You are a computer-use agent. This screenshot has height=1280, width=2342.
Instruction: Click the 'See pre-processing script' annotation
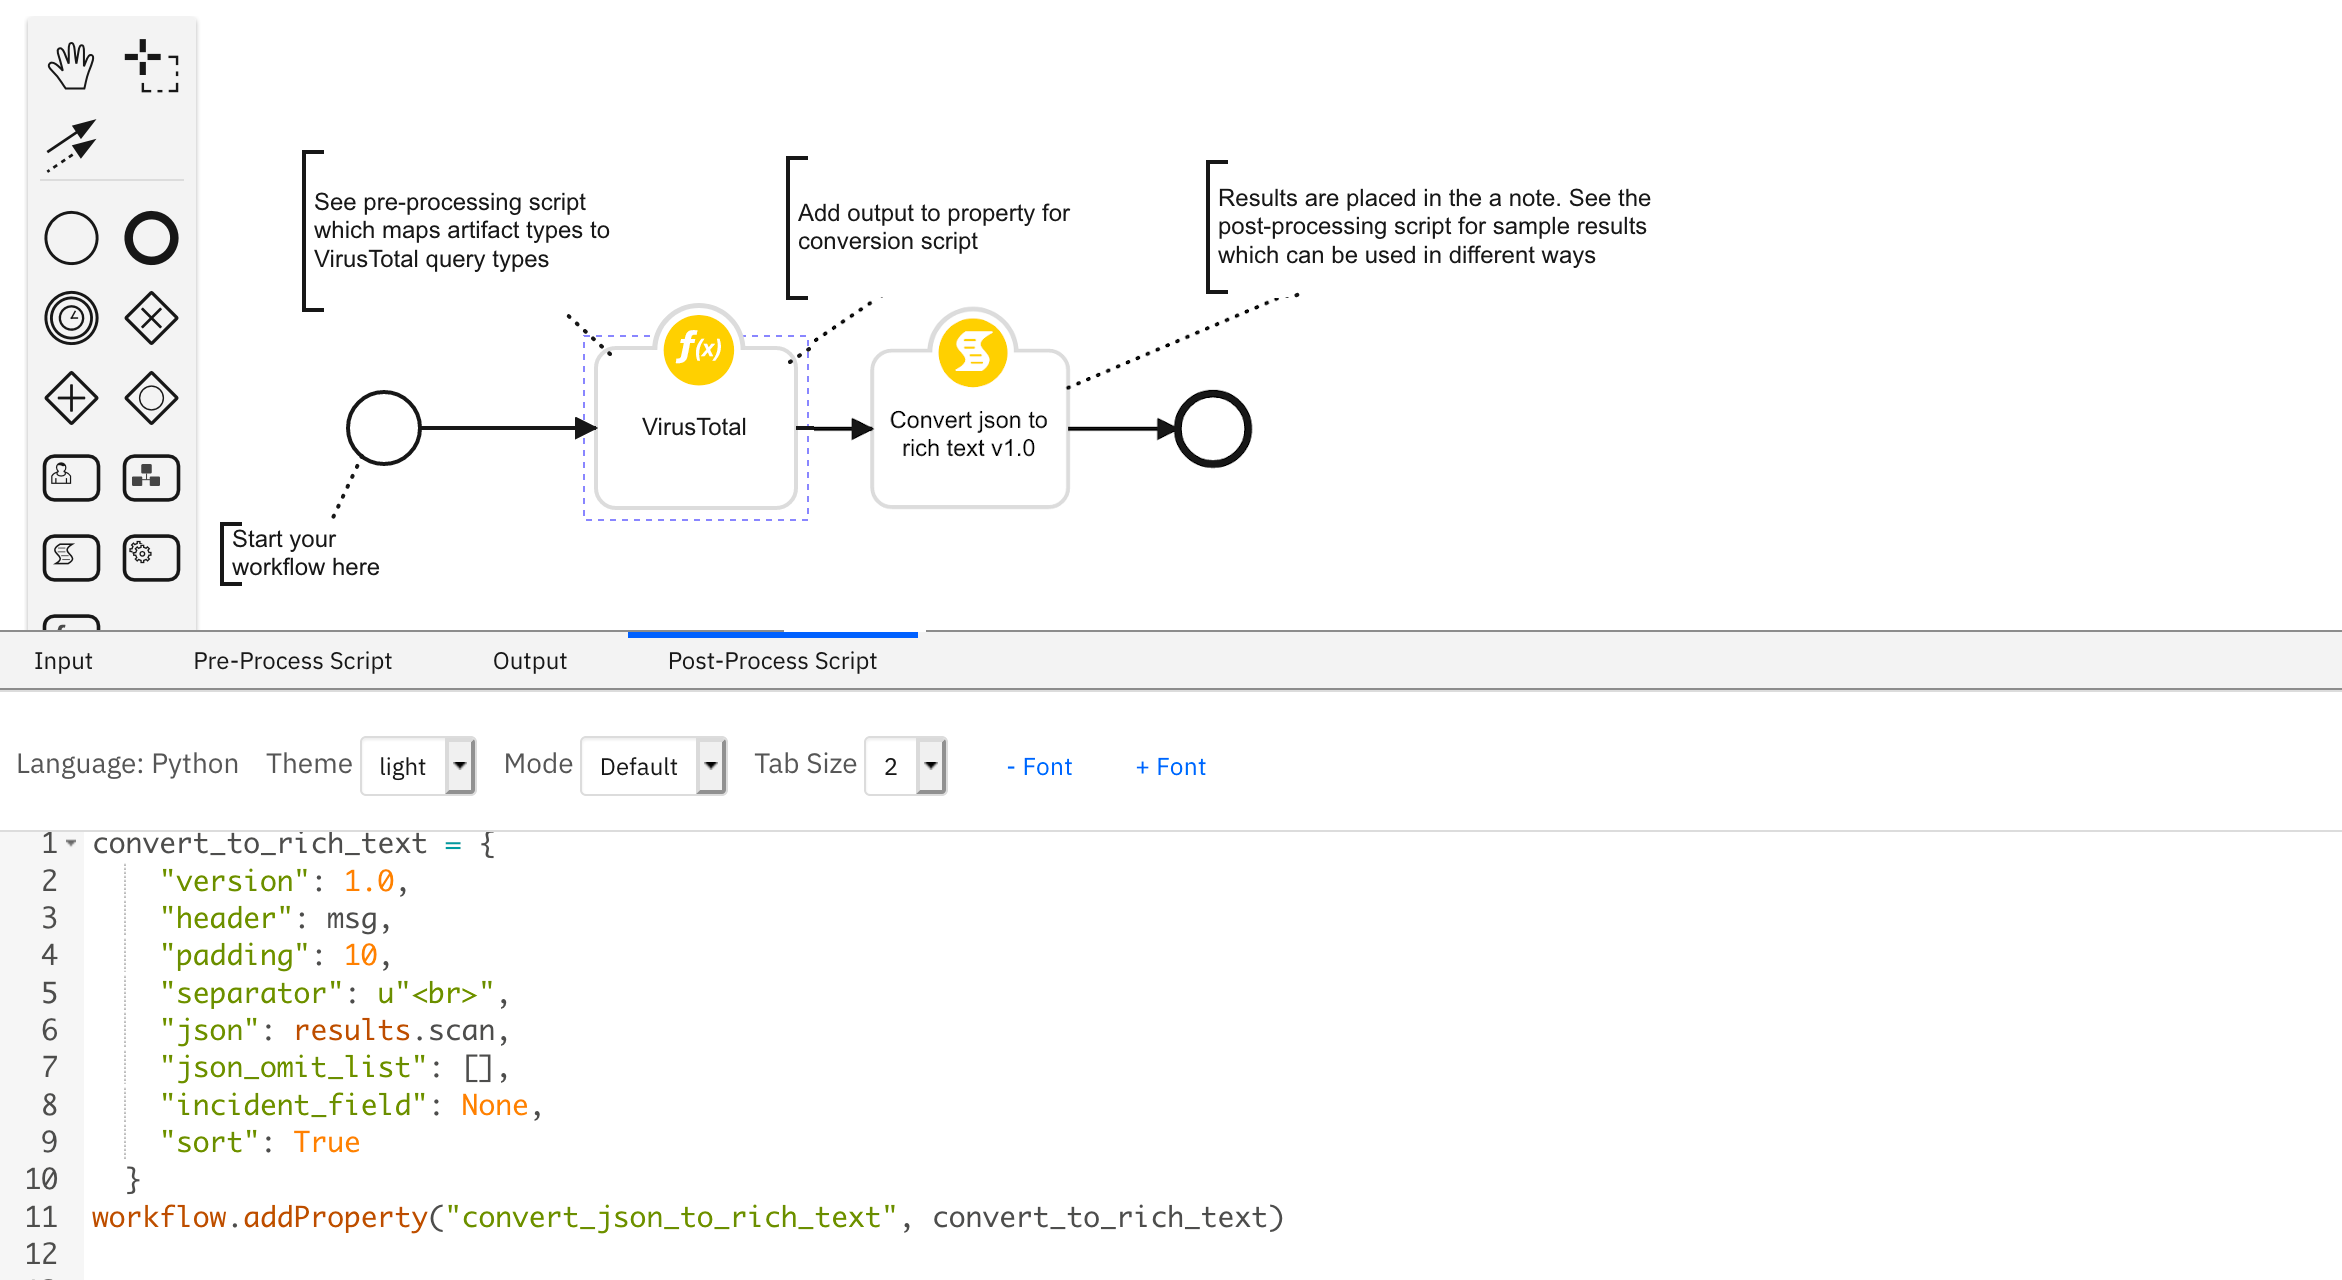tap(462, 231)
